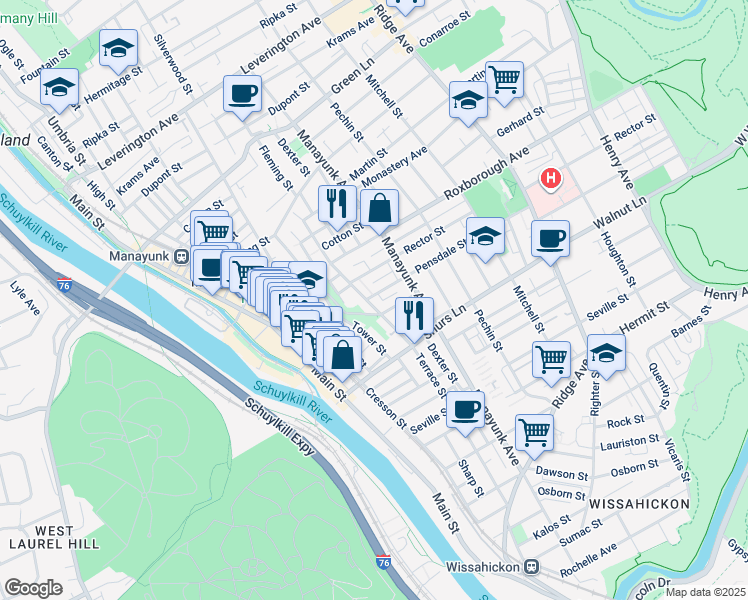Open the school marker near Hermit St
Image resolution: width=748 pixels, height=600 pixels.
(x=606, y=356)
